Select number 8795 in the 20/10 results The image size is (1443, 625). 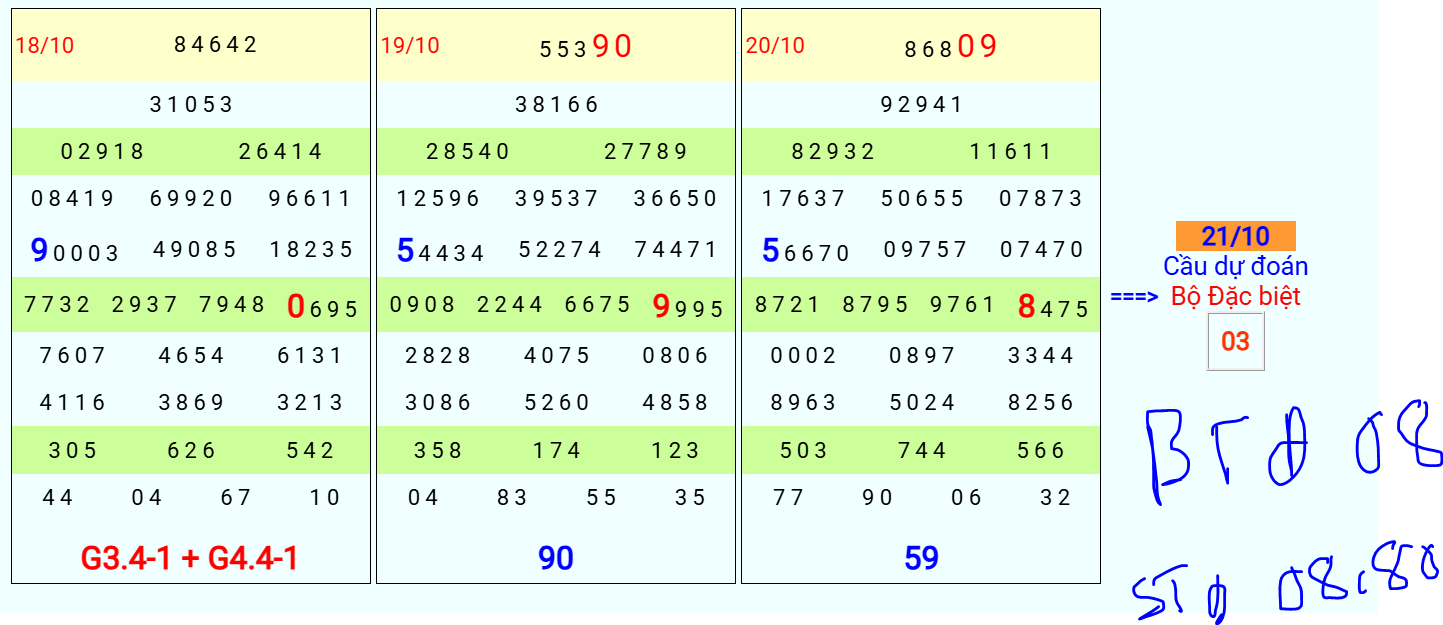[876, 305]
